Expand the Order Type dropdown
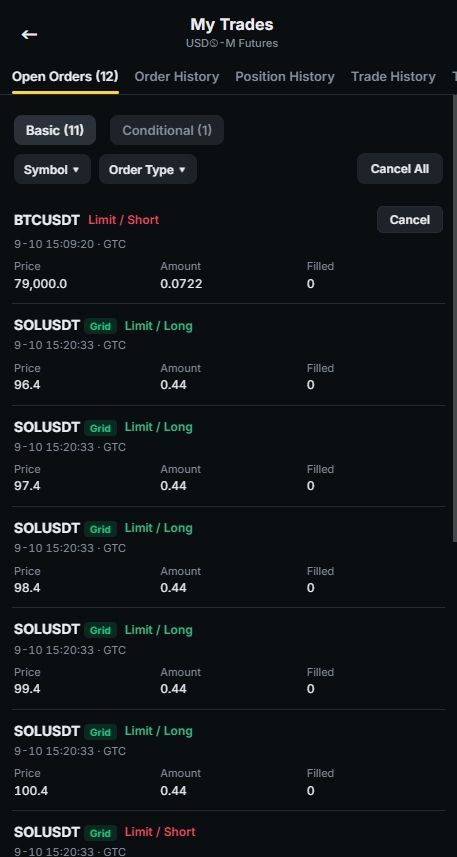 (148, 169)
